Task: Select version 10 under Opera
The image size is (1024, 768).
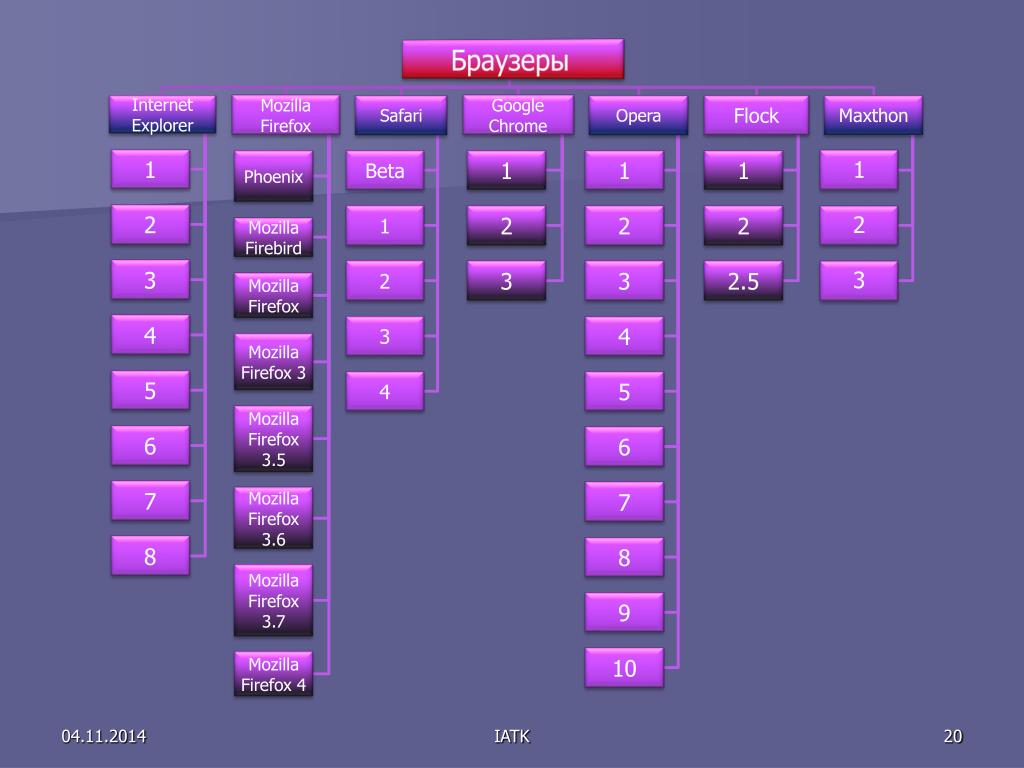Action: (x=624, y=668)
